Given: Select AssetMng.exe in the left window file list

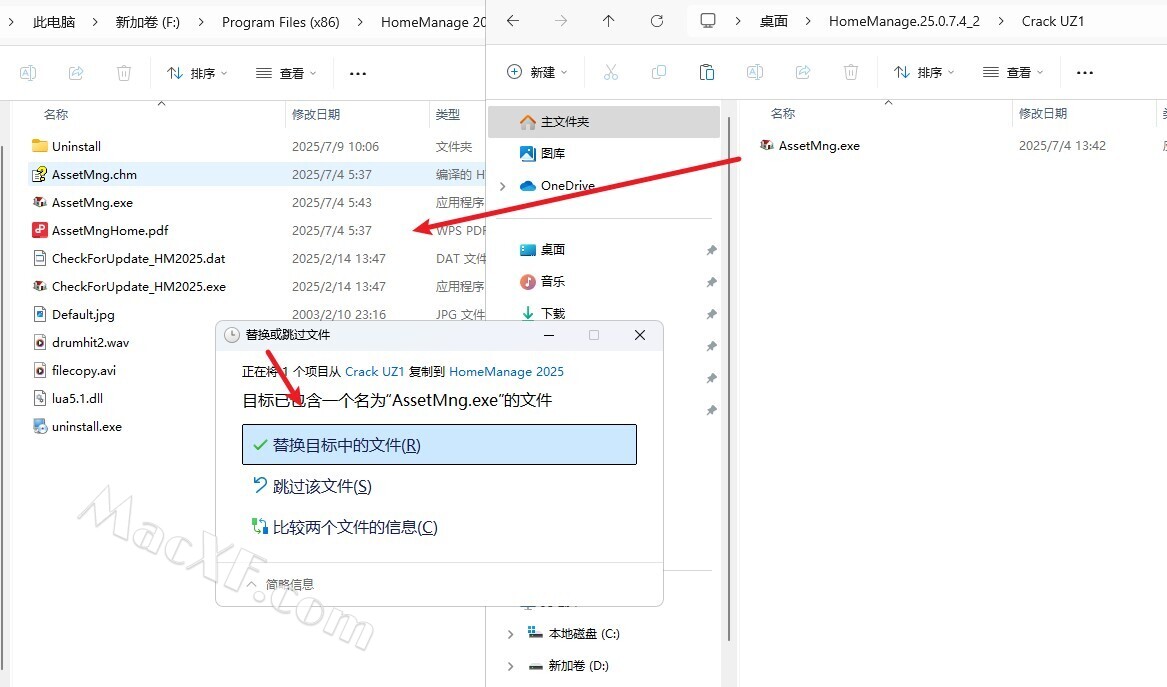Looking at the screenshot, I should 92,202.
